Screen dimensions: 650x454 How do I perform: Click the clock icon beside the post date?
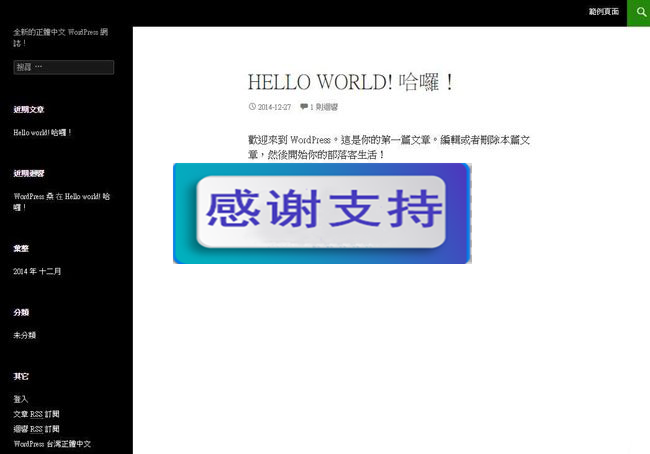coord(252,107)
